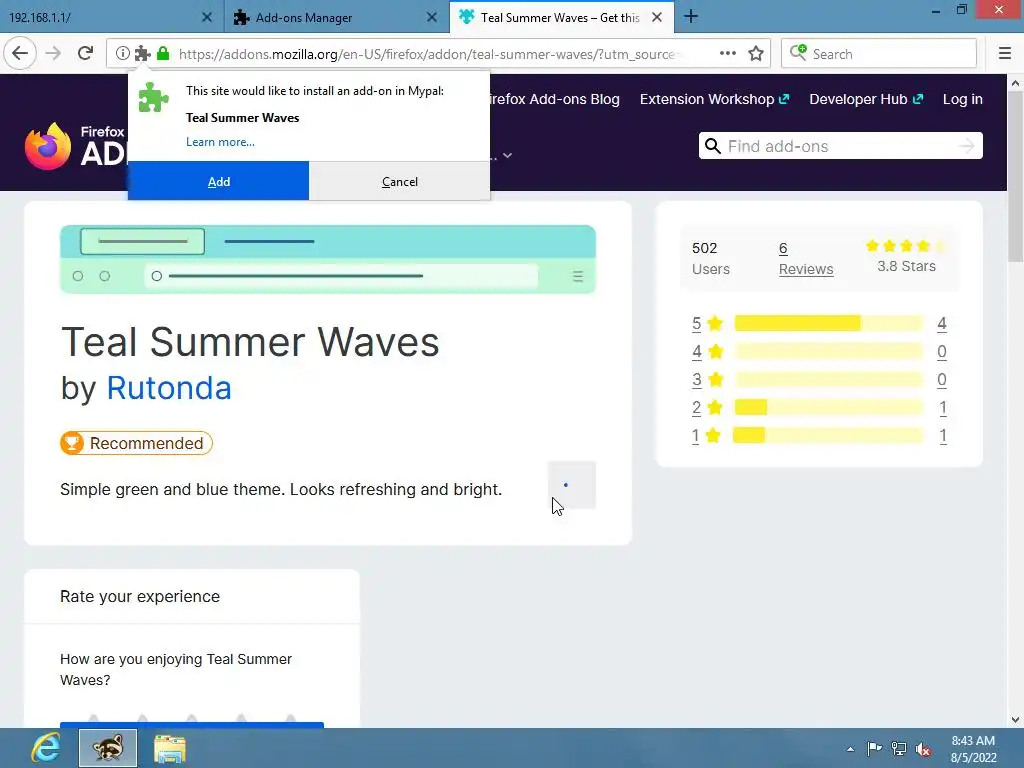The height and width of the screenshot is (768, 1024).
Task: Click the Find add-ons search field
Action: coord(839,146)
